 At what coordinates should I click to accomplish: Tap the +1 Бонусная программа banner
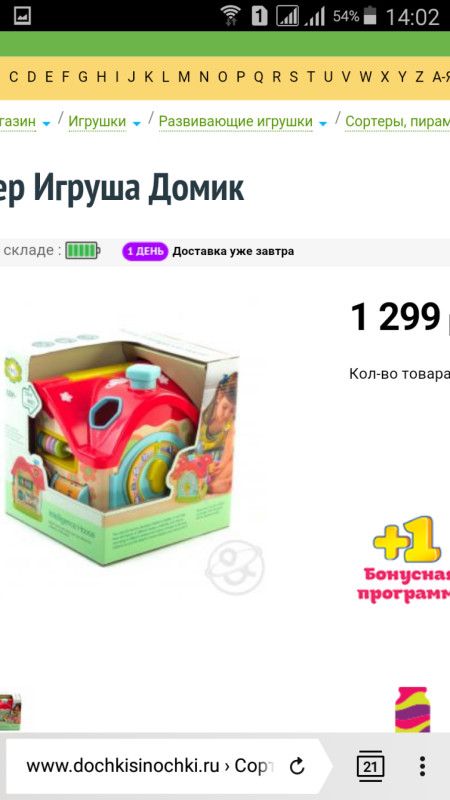coord(406,559)
